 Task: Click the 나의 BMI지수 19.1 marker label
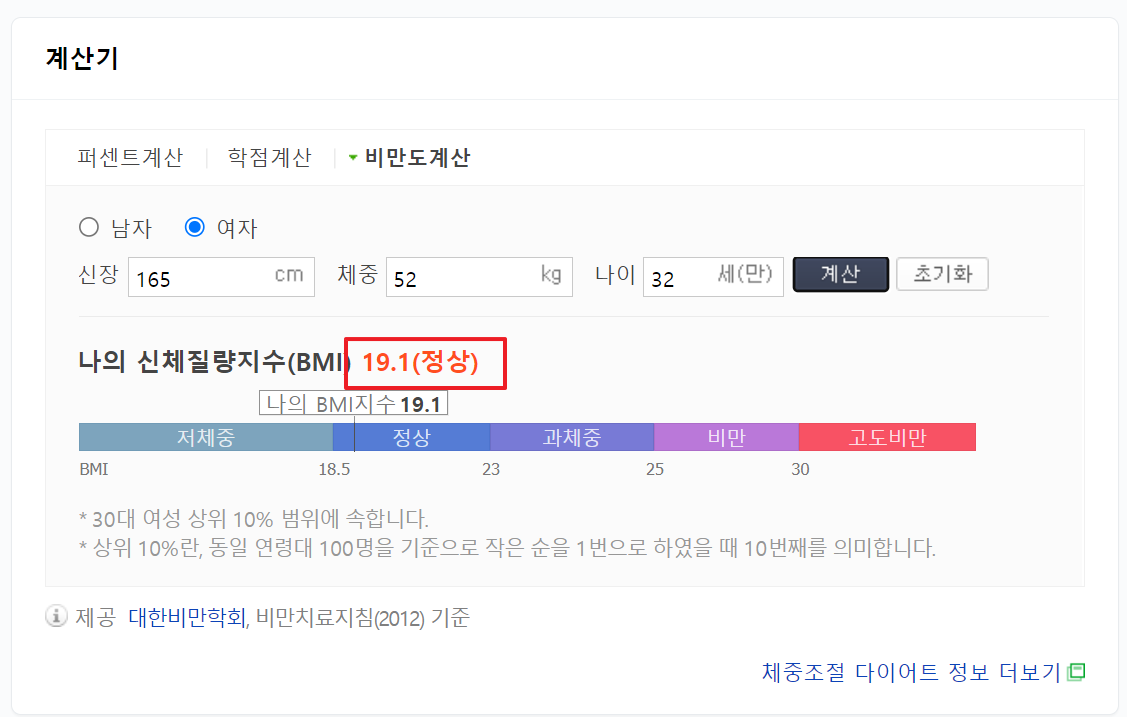(x=353, y=402)
